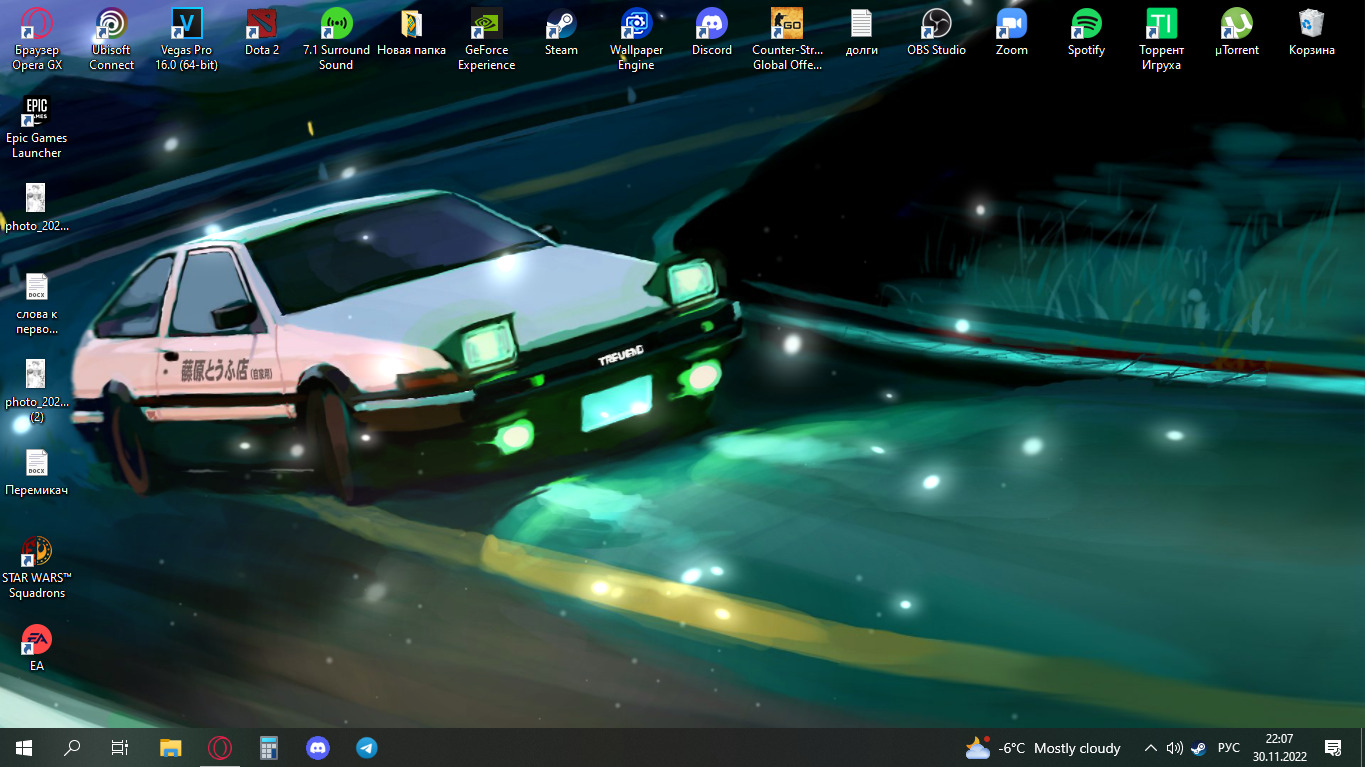Open the notification center in the taskbar
1365x767 pixels.
click(x=1332, y=748)
